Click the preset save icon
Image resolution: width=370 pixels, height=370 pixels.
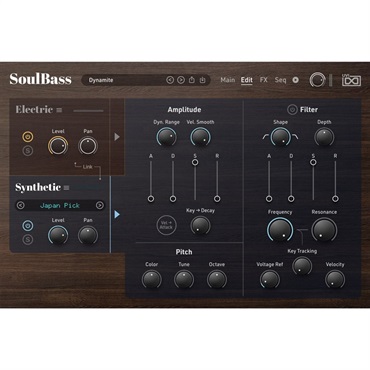click(x=202, y=80)
